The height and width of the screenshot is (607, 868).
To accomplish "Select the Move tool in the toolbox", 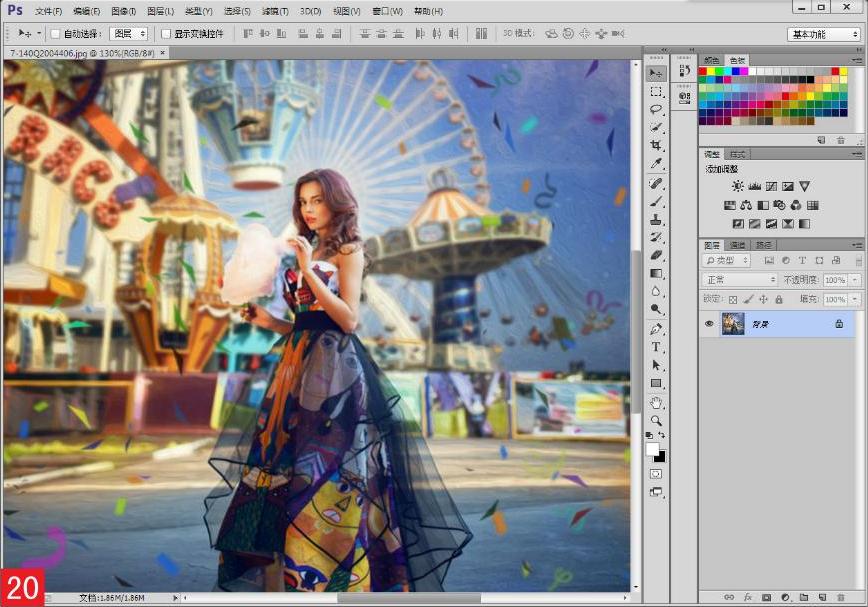I will [656, 74].
